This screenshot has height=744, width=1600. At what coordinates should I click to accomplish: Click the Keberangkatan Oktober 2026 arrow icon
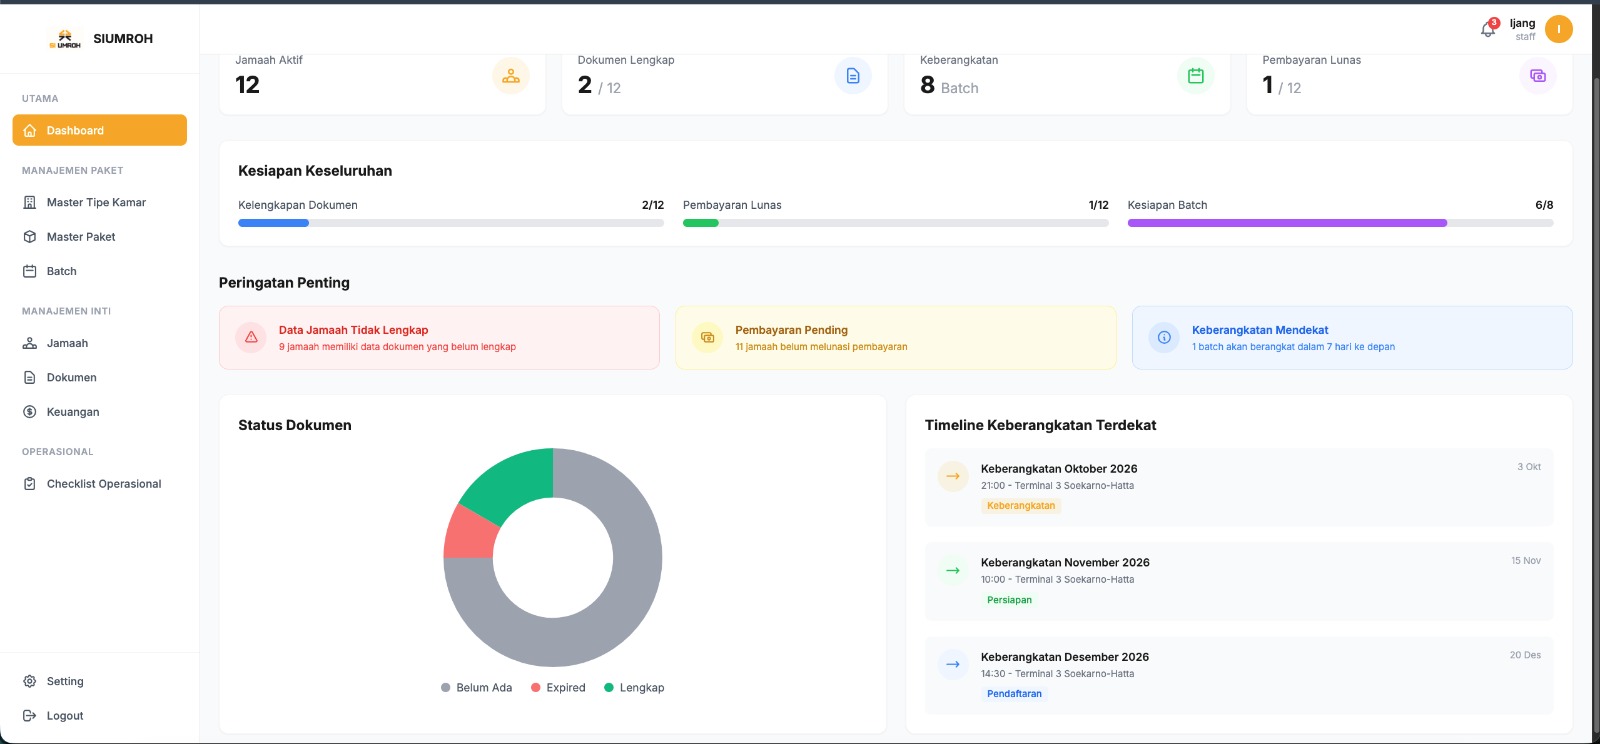(953, 476)
